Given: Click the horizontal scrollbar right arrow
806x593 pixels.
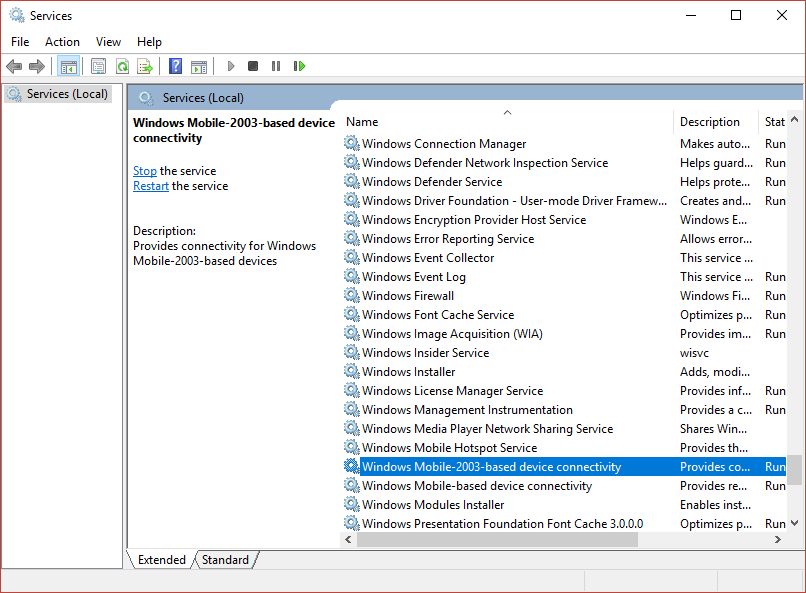Looking at the screenshot, I should (778, 540).
